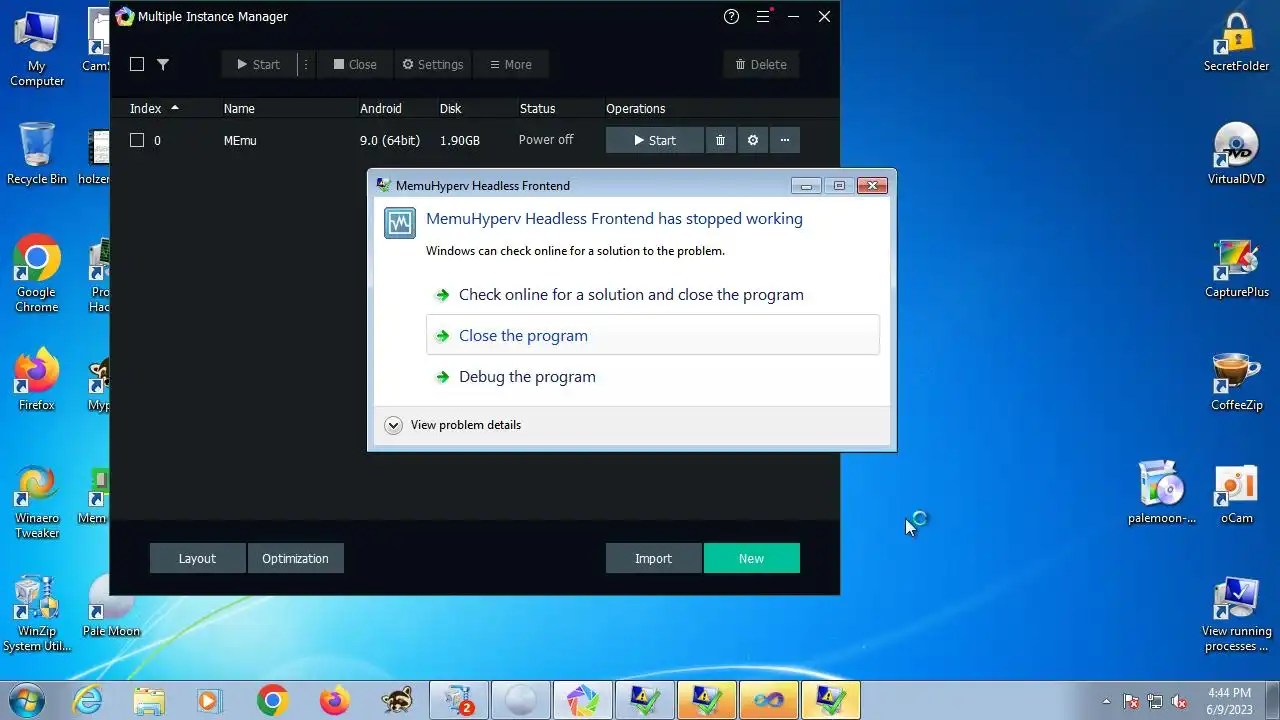This screenshot has width=1280, height=720.
Task: Click the Name column header
Action: point(239,108)
